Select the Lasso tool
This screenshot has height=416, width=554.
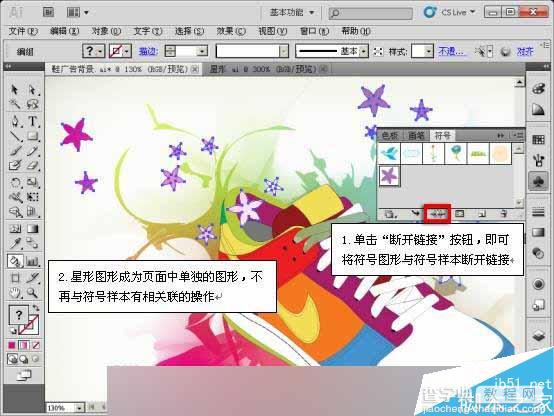coord(32,104)
